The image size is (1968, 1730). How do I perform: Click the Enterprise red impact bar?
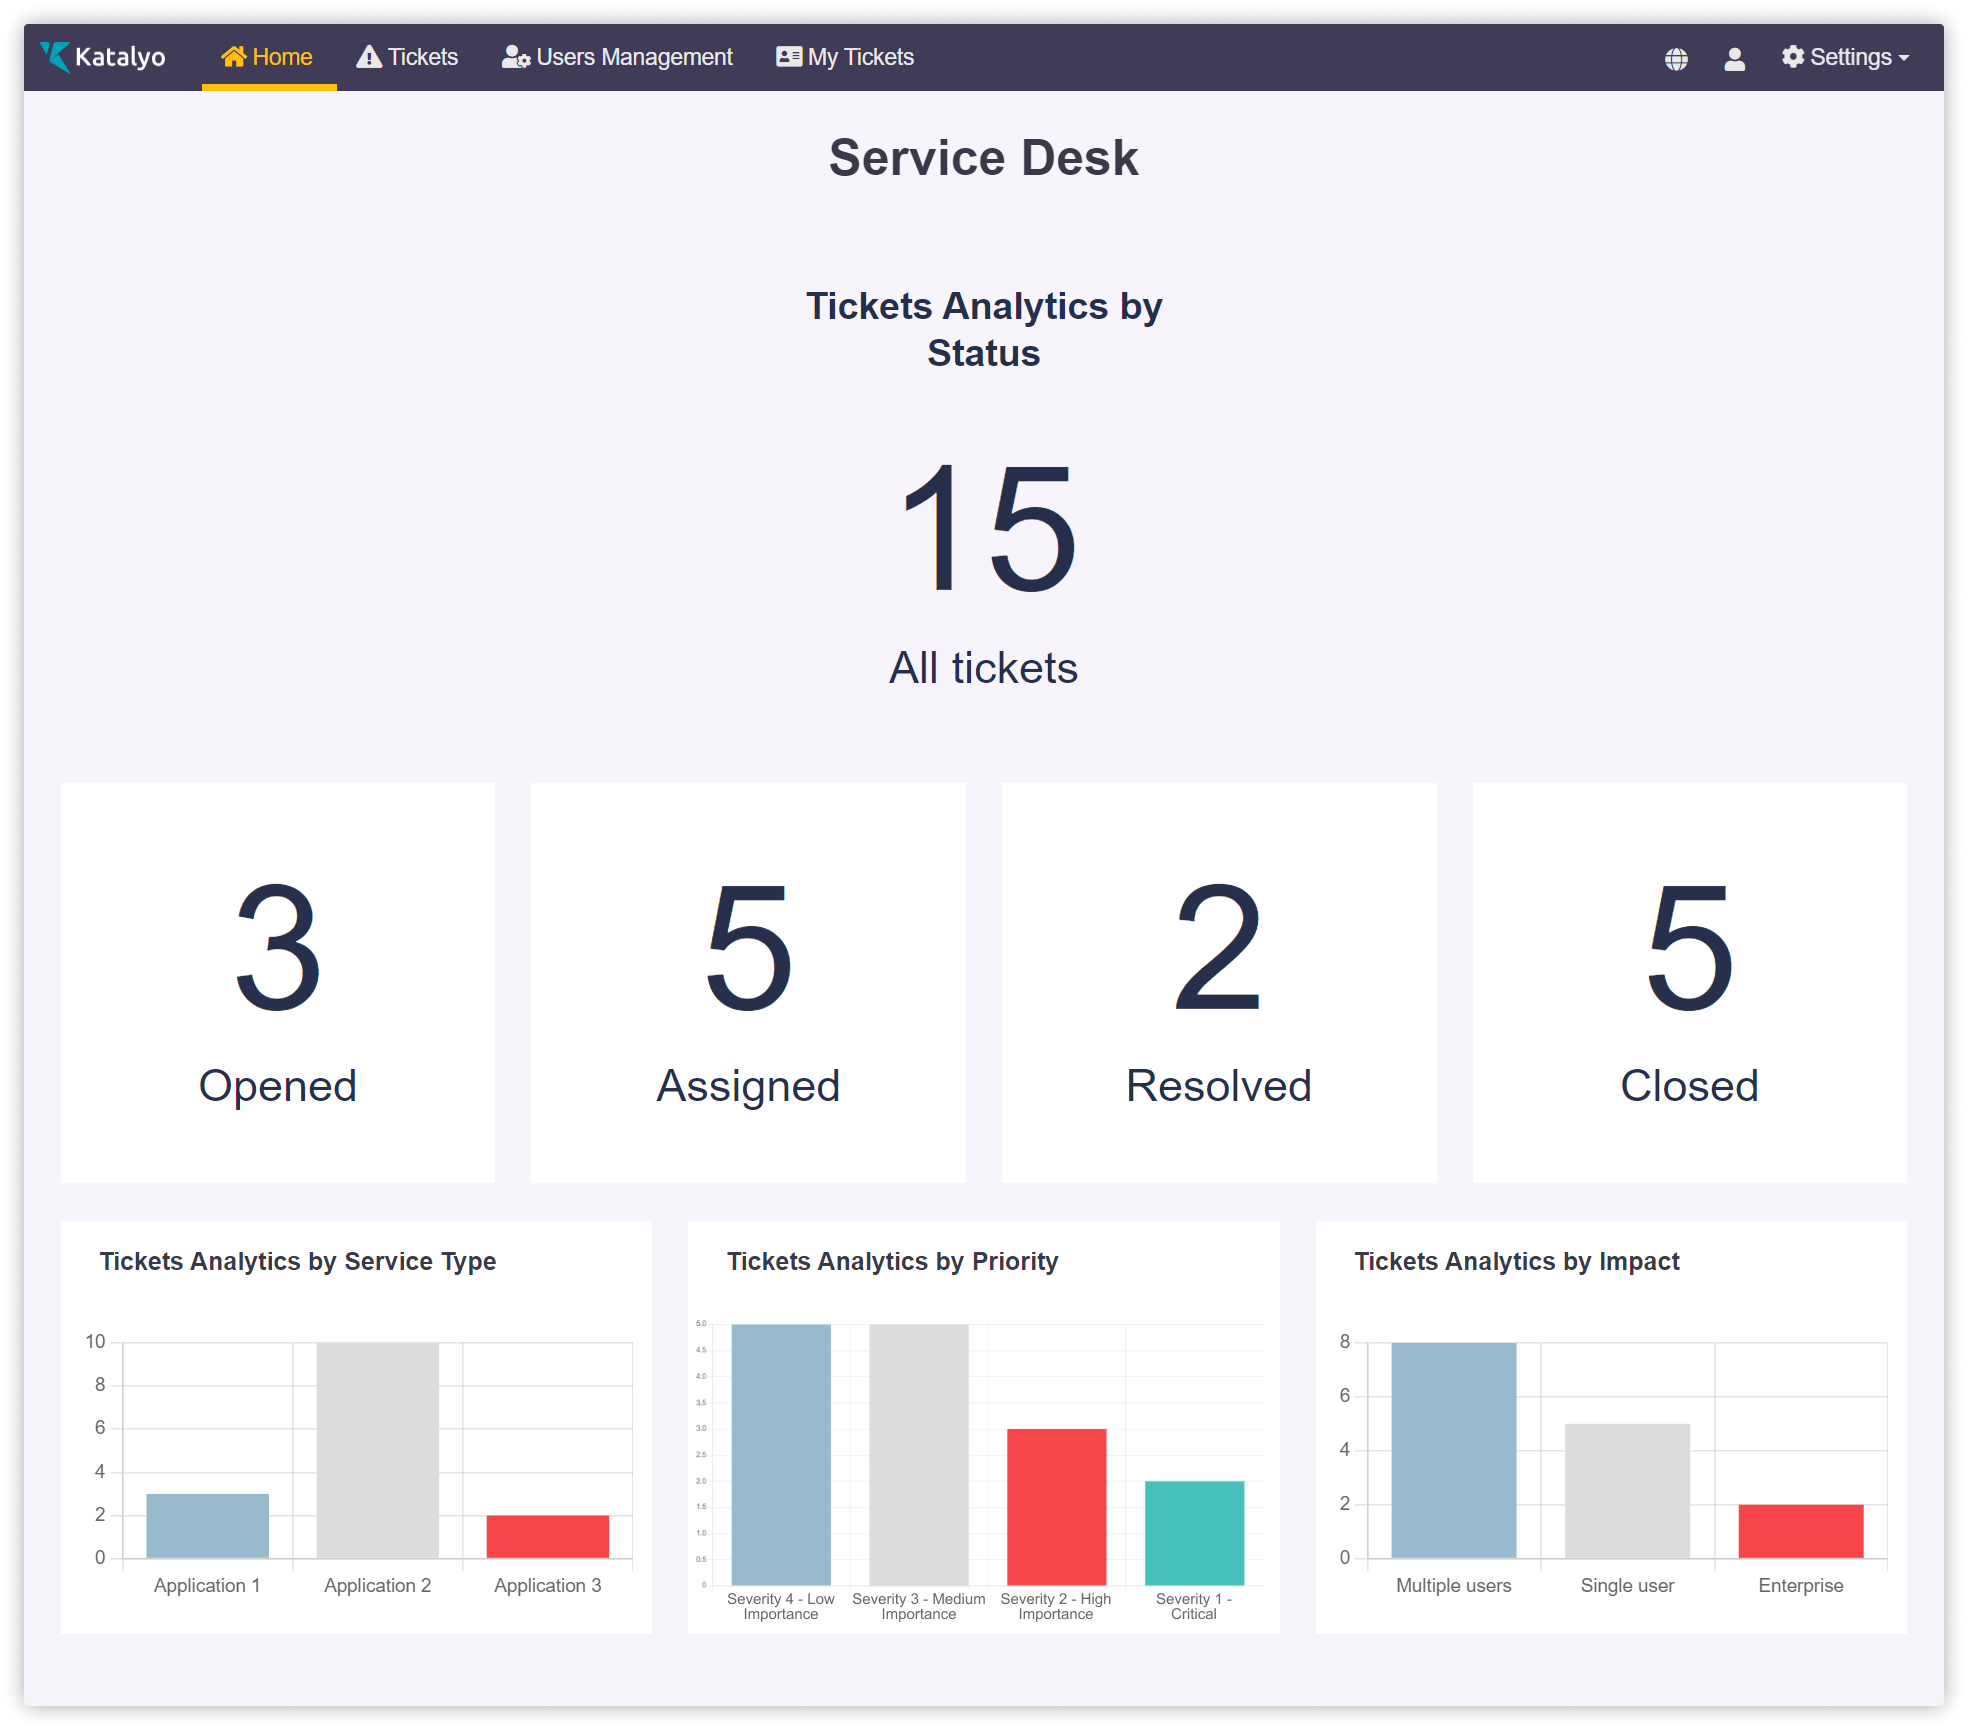[1800, 1530]
